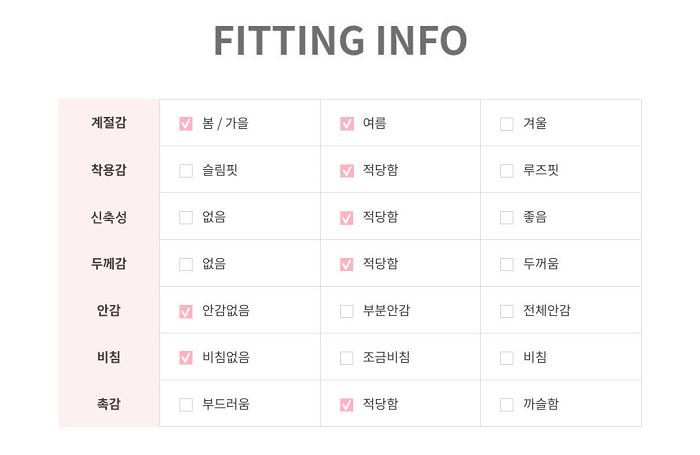Uncheck the 여름 season checkbox
This screenshot has height=455, width=700.
(x=346, y=124)
